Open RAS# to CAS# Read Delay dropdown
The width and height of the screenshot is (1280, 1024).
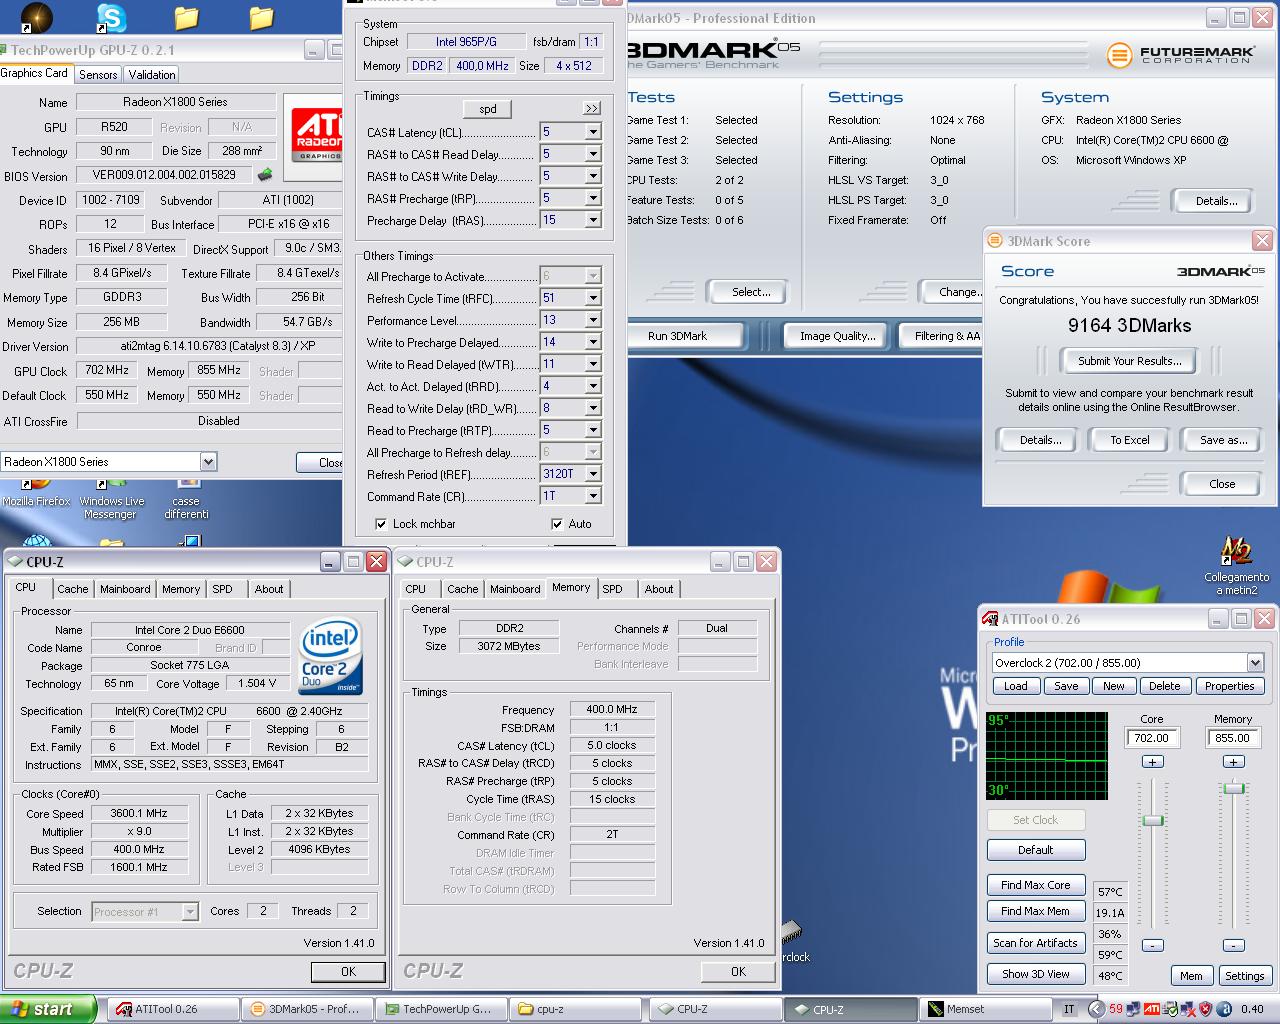[593, 154]
